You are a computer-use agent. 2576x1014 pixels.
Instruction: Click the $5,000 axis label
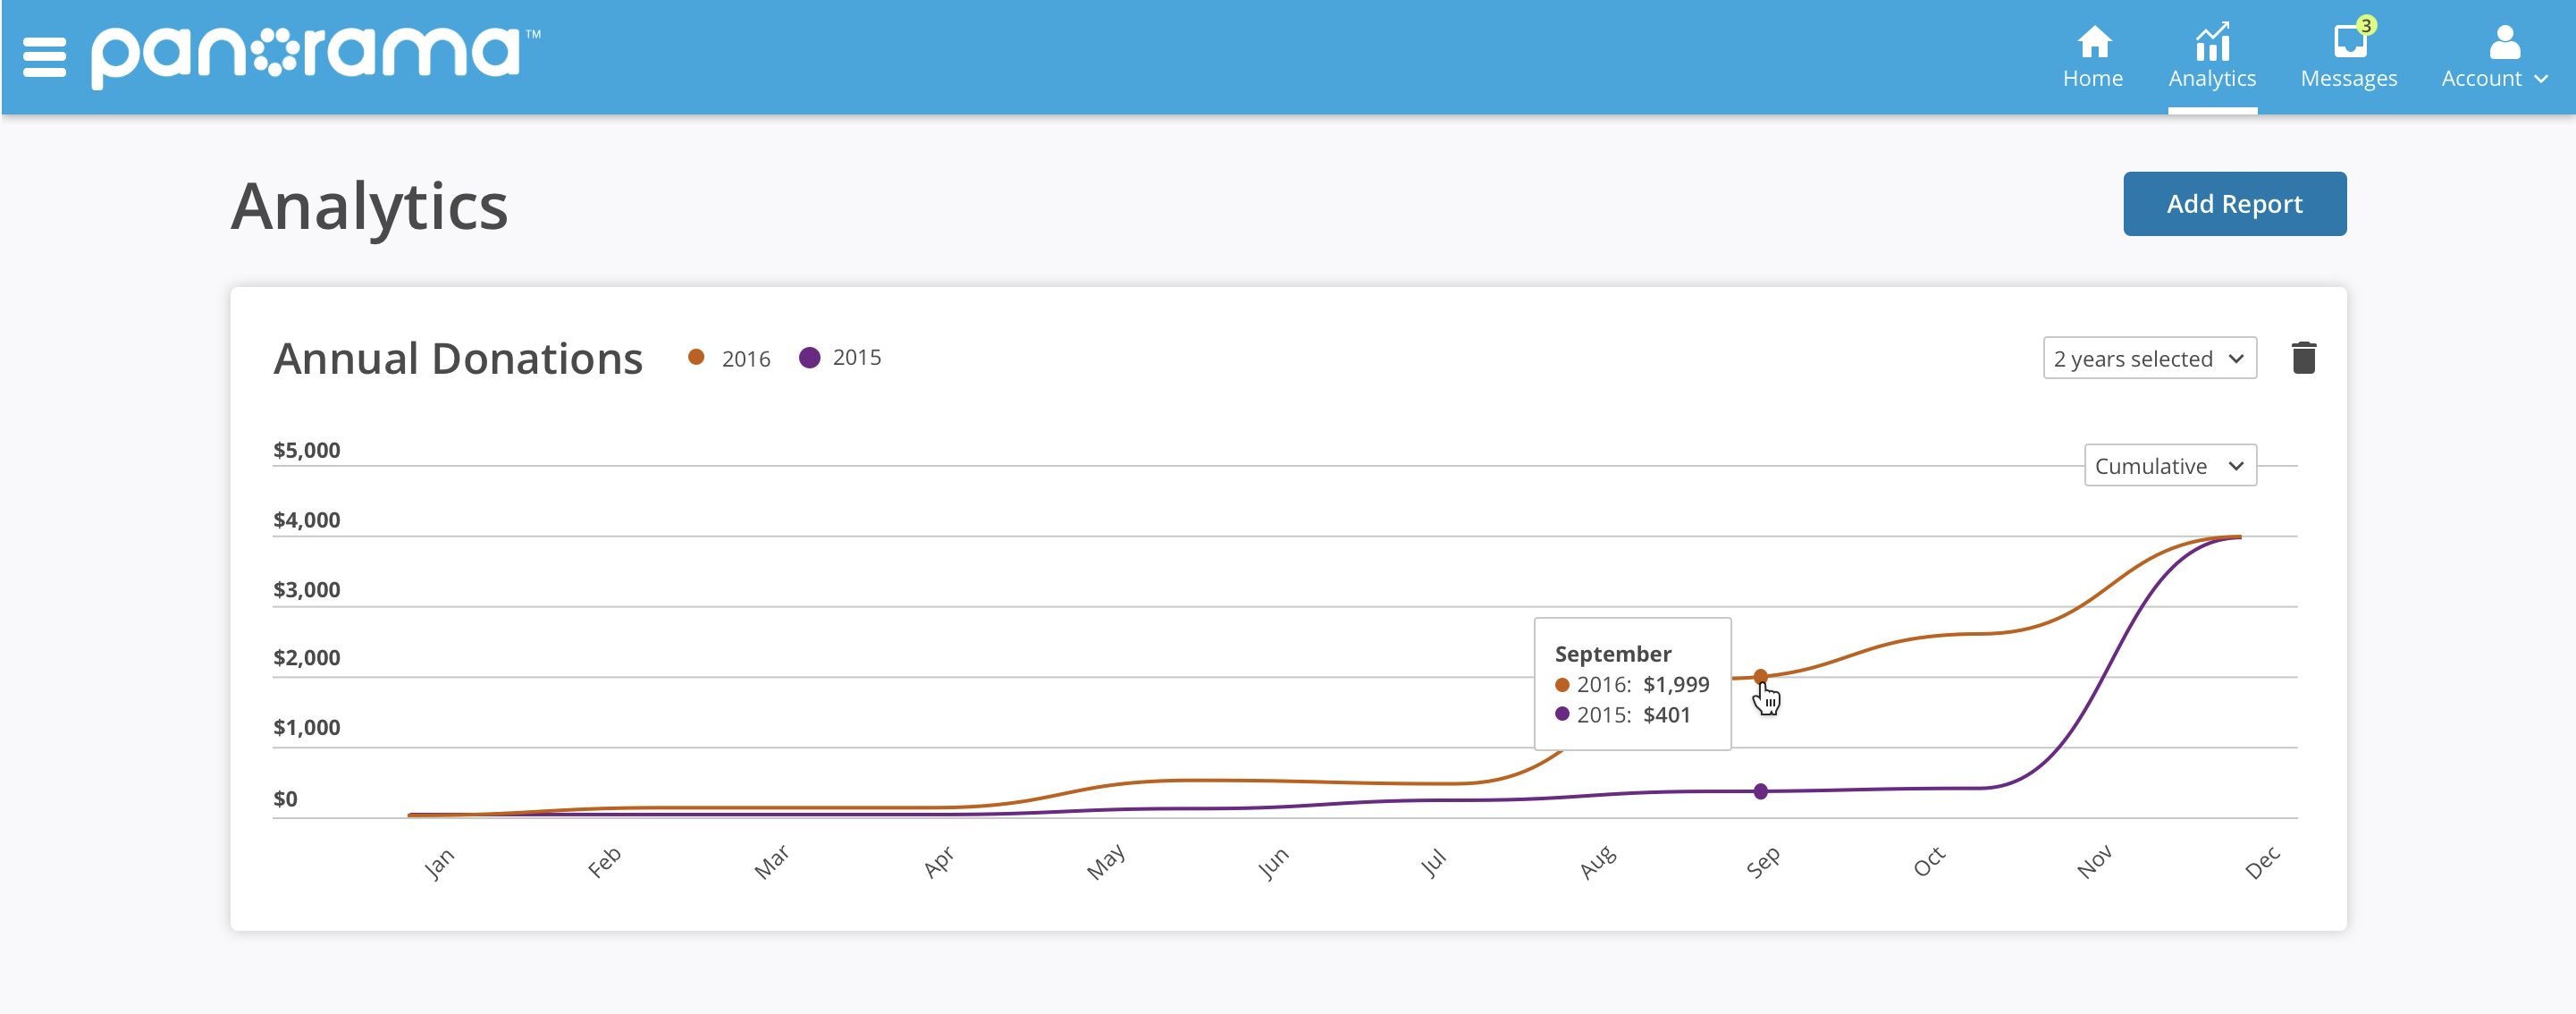[307, 450]
